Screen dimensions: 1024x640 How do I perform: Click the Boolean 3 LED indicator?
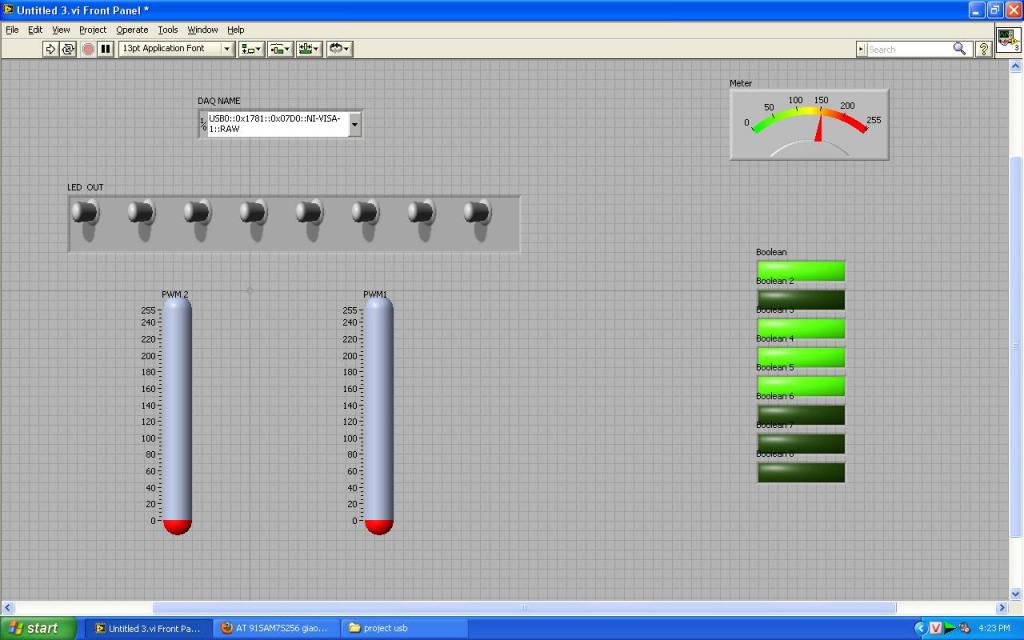[x=801, y=328]
